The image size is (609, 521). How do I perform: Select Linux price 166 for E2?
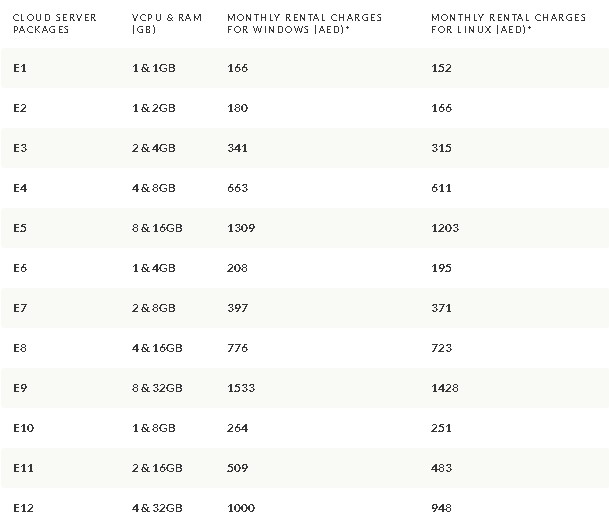(x=442, y=108)
